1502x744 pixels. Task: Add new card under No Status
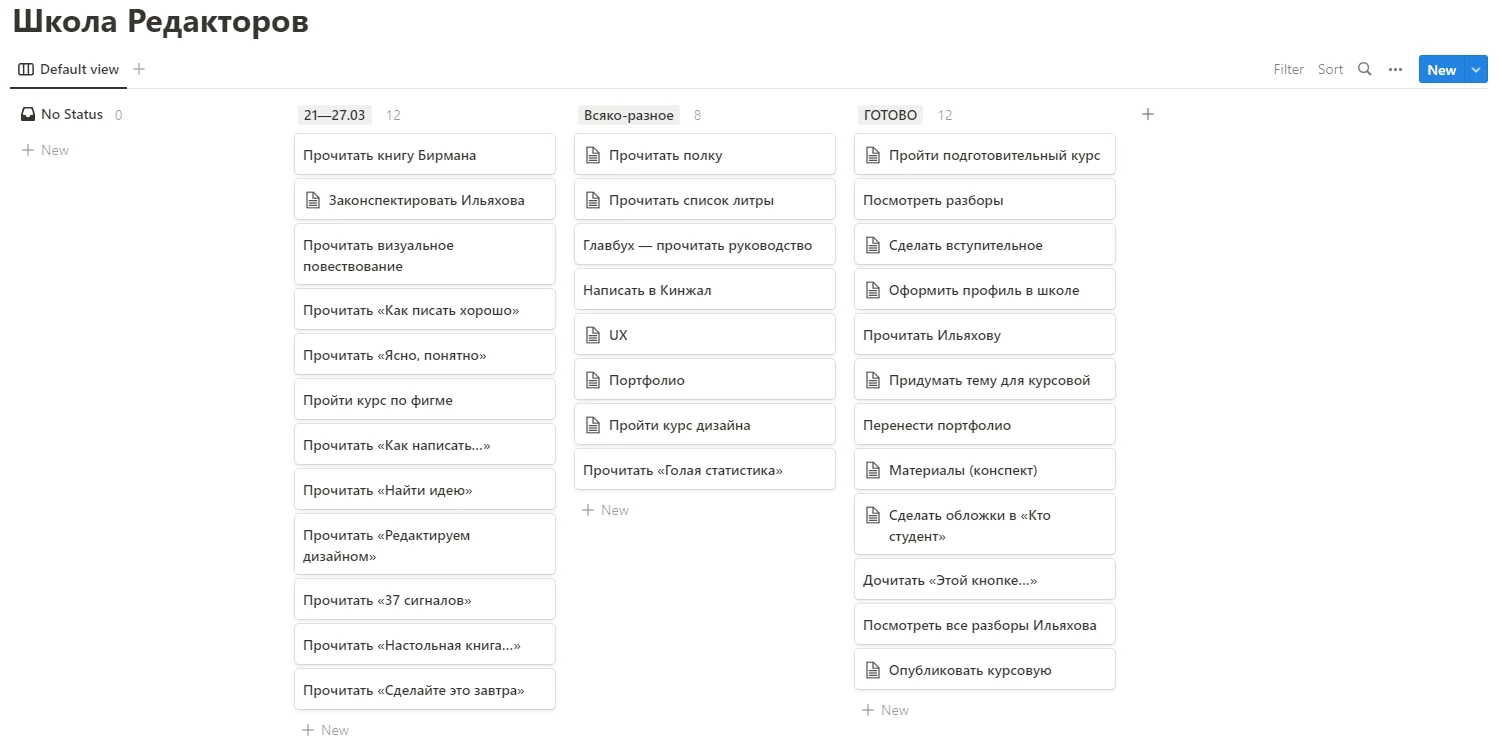point(46,150)
